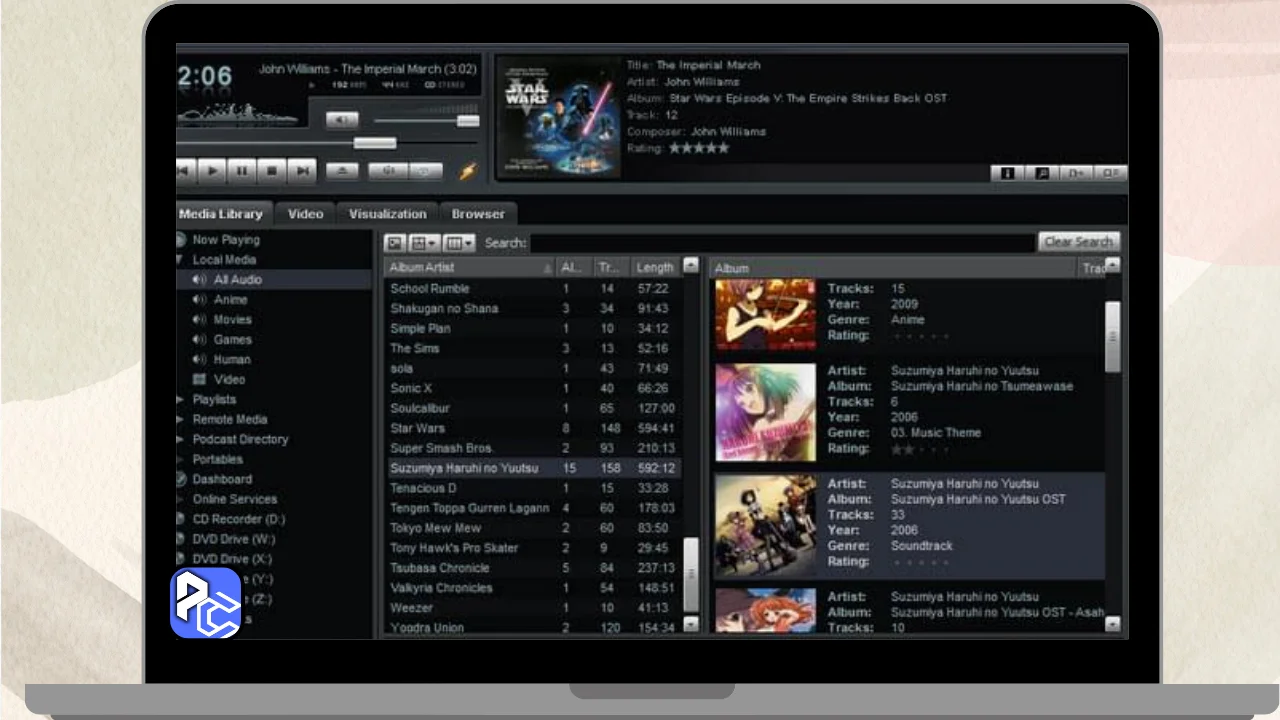The image size is (1280, 720).
Task: Click the speaker icon beside Anime
Action: tap(199, 300)
